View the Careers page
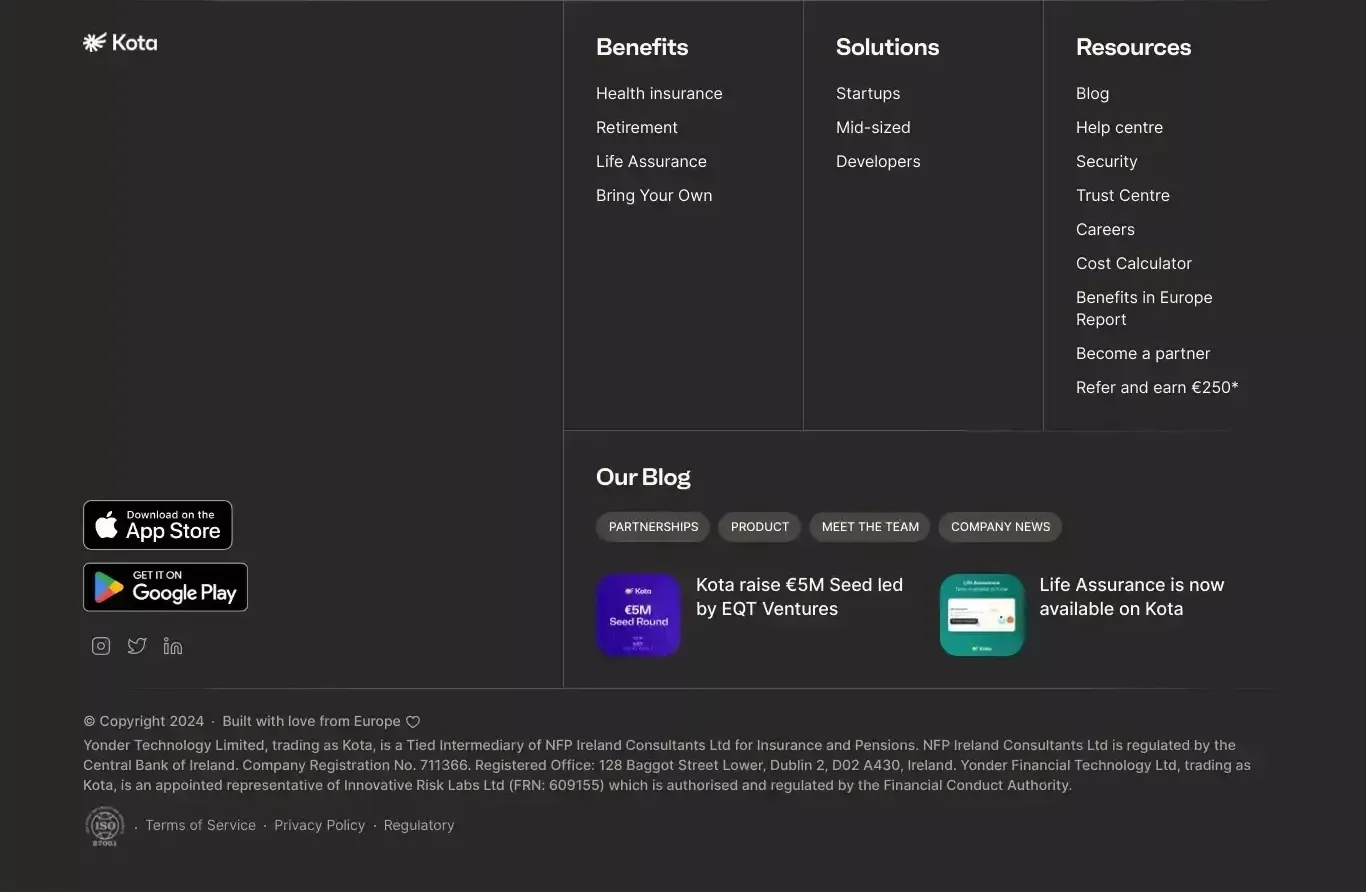 [1105, 229]
